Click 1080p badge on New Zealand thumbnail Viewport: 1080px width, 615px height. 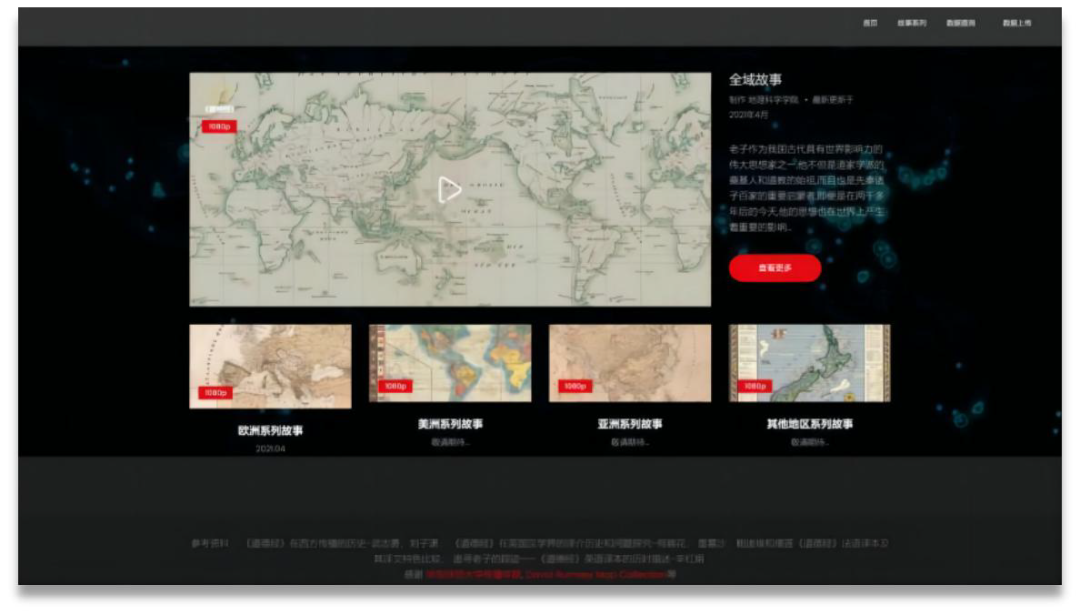pyautogui.click(x=754, y=386)
